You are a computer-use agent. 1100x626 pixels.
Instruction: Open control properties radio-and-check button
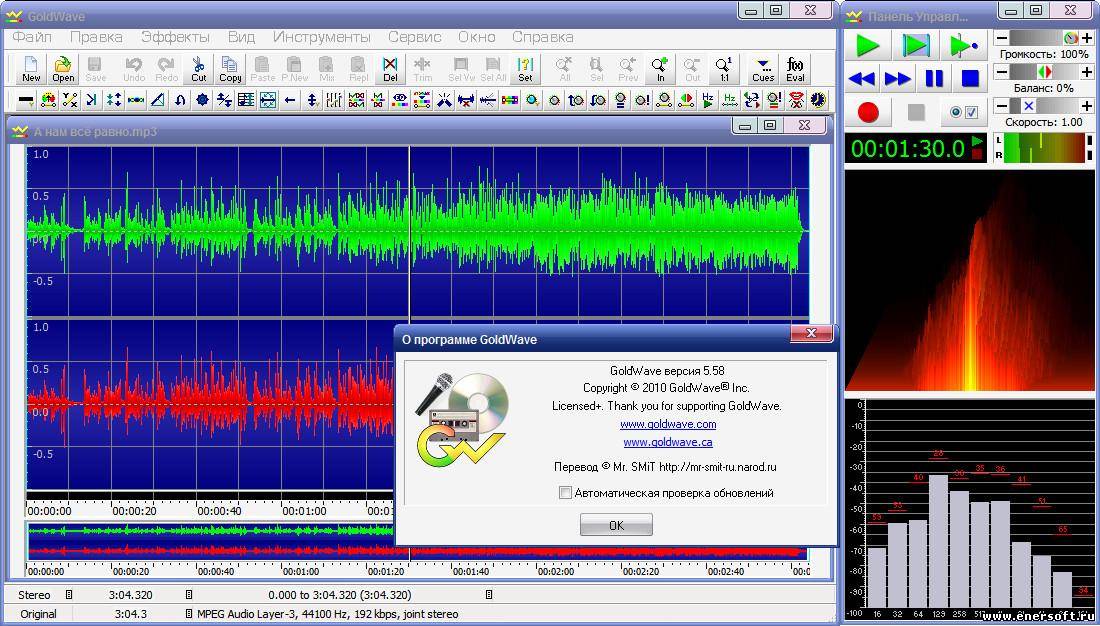(964, 112)
